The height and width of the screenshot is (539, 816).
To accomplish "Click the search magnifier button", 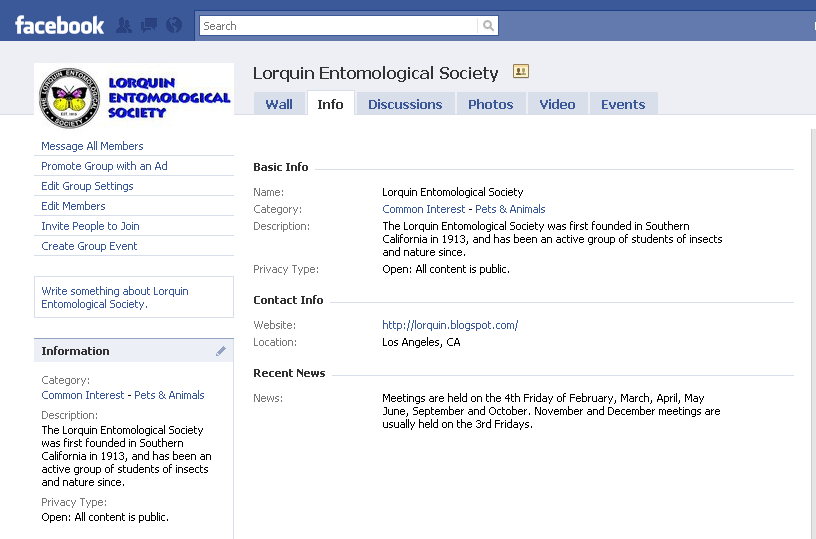I will click(x=488, y=25).
